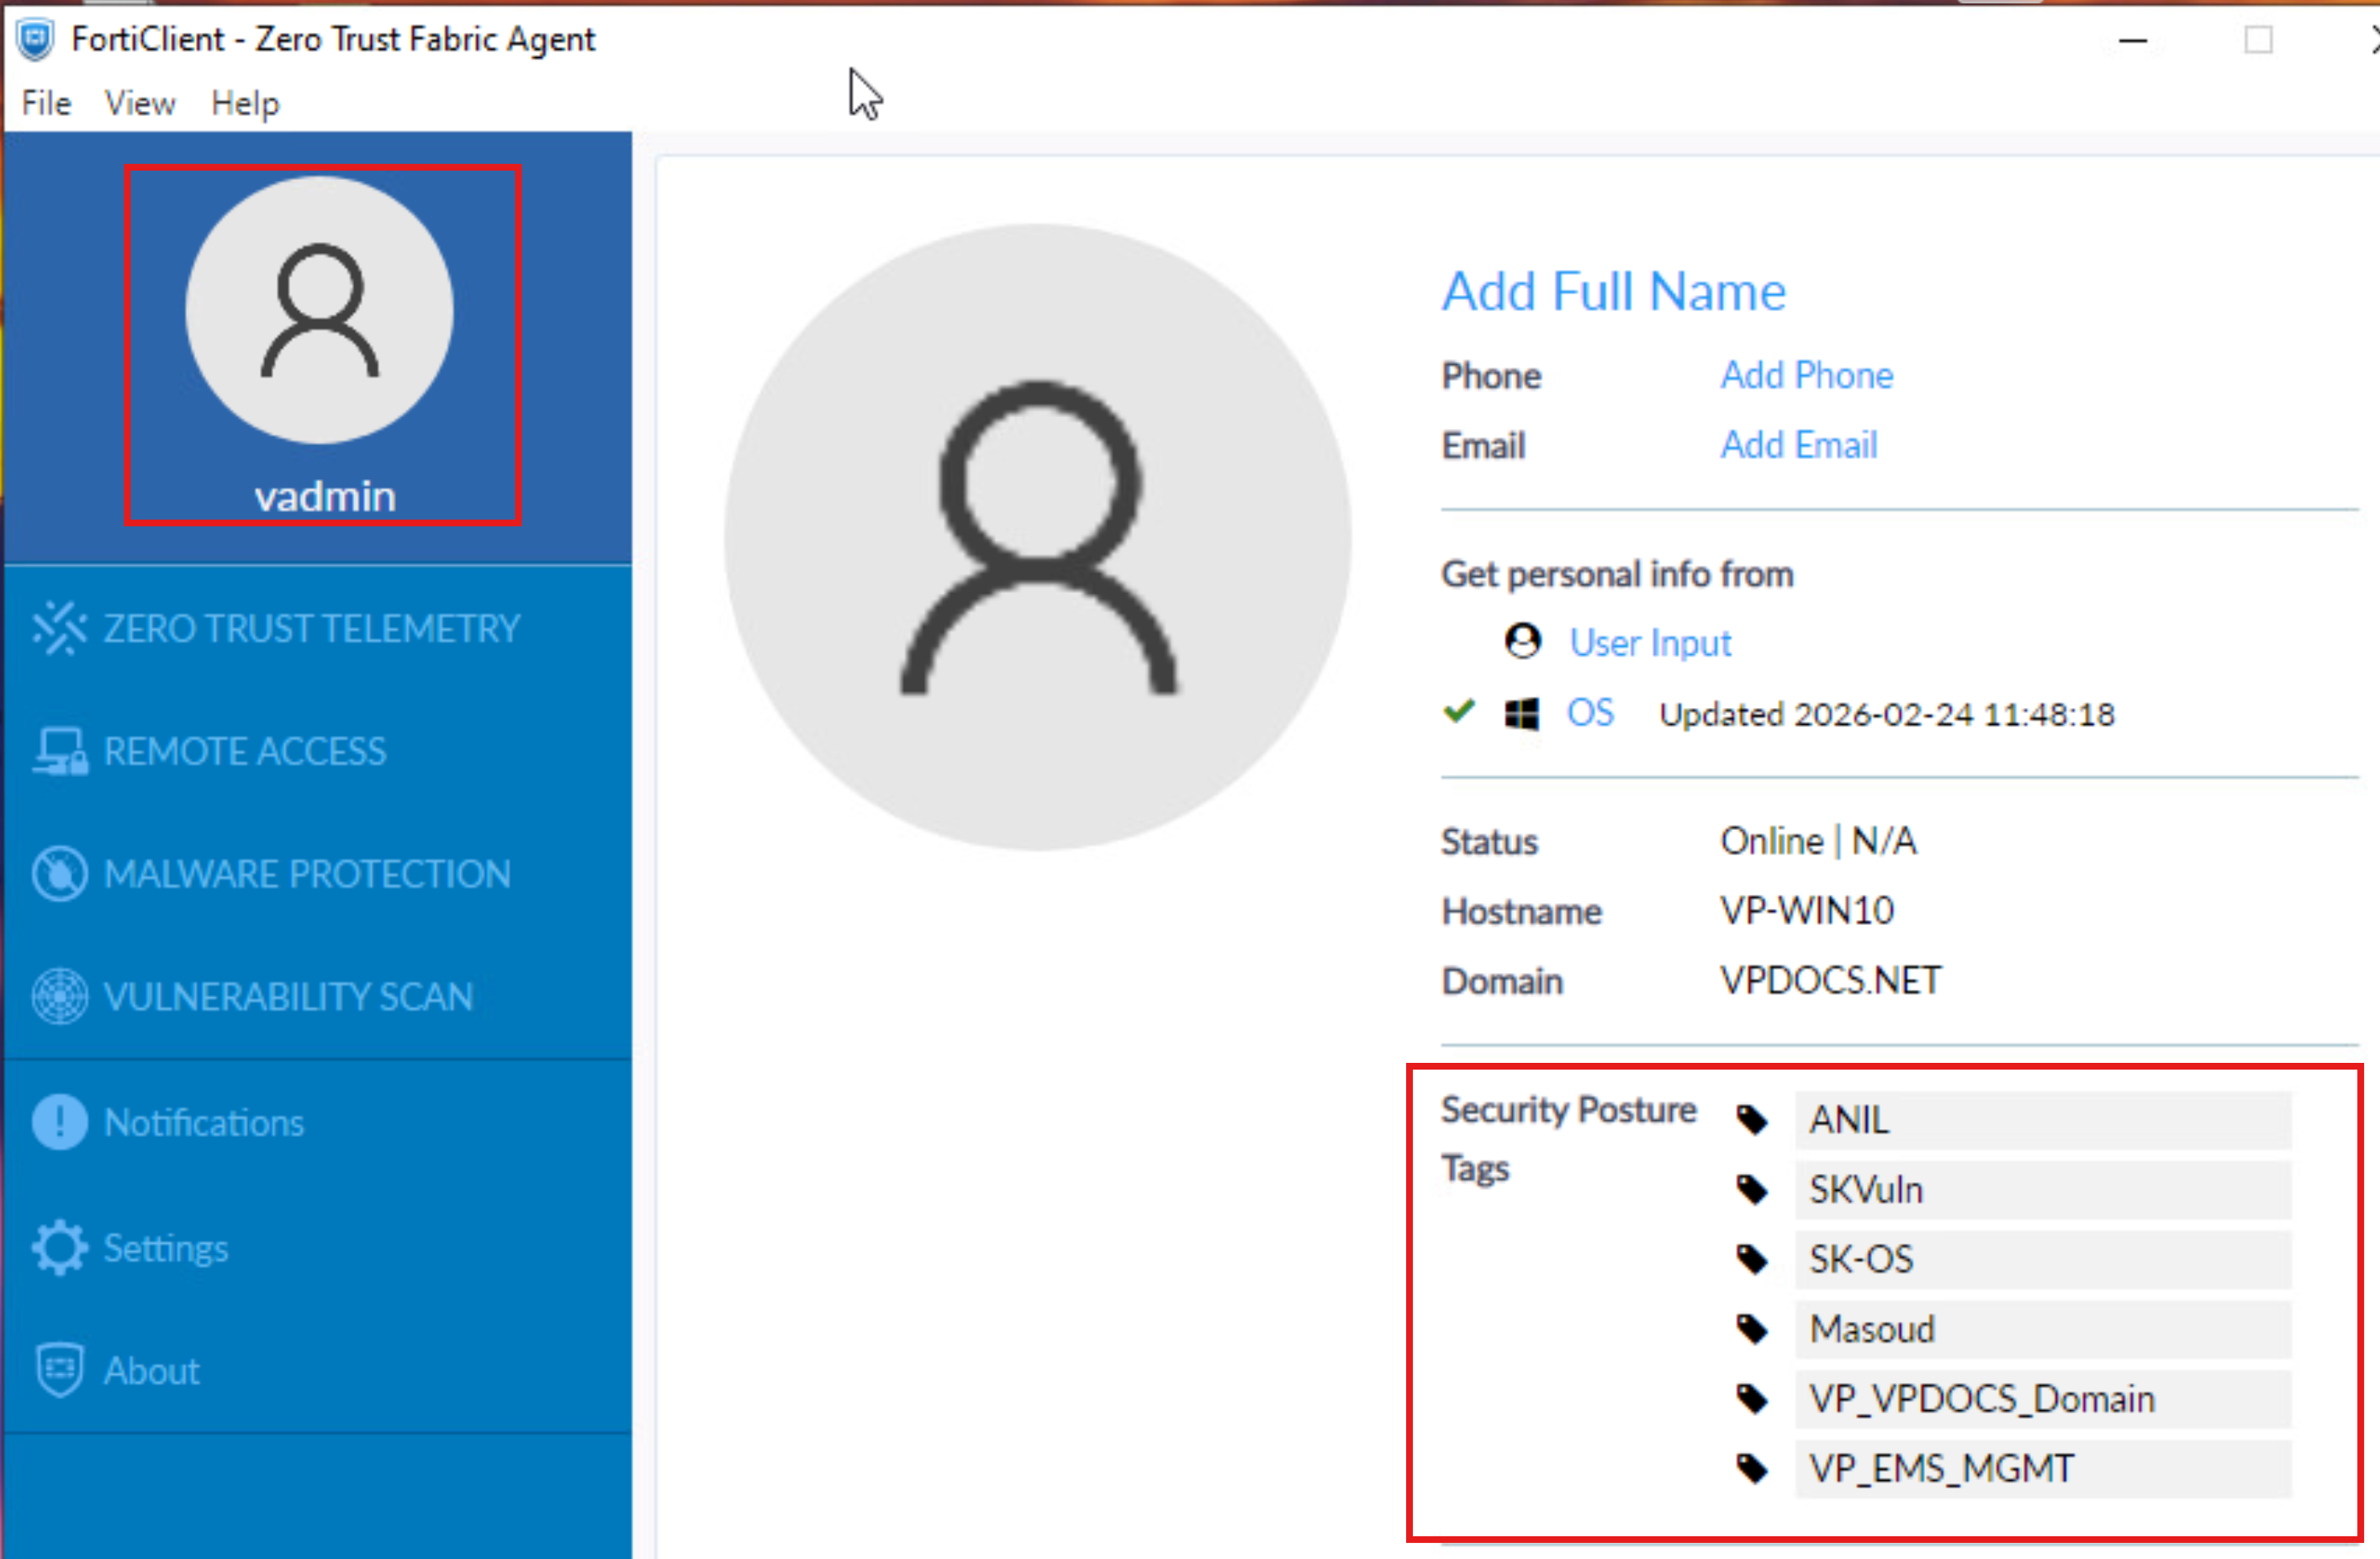Select the VP_VPDOCS_Domain tag
Image resolution: width=2380 pixels, height=1559 pixels.
click(2042, 1398)
